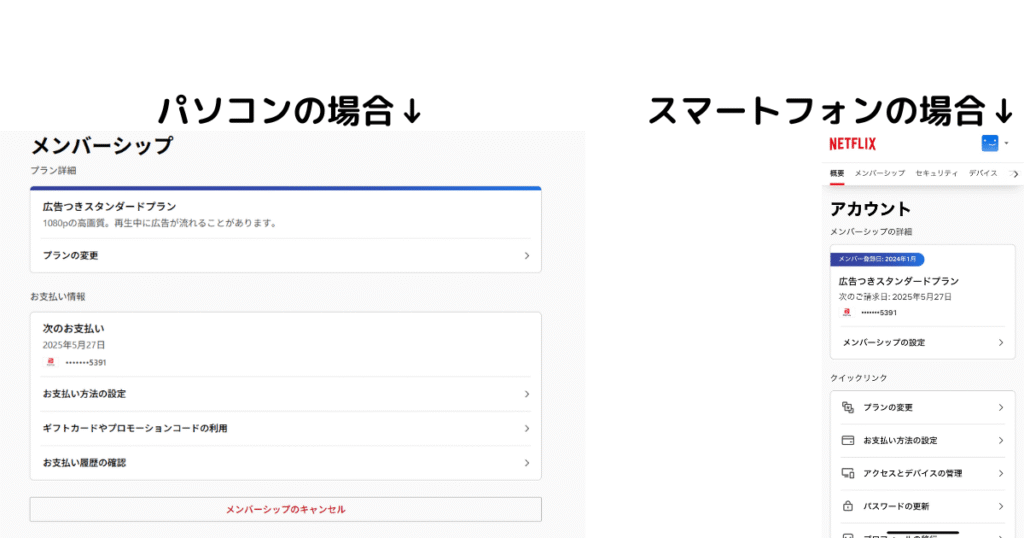
Task: Expand the dropdown arrow next to profile avatar
Action: pos(1006,143)
